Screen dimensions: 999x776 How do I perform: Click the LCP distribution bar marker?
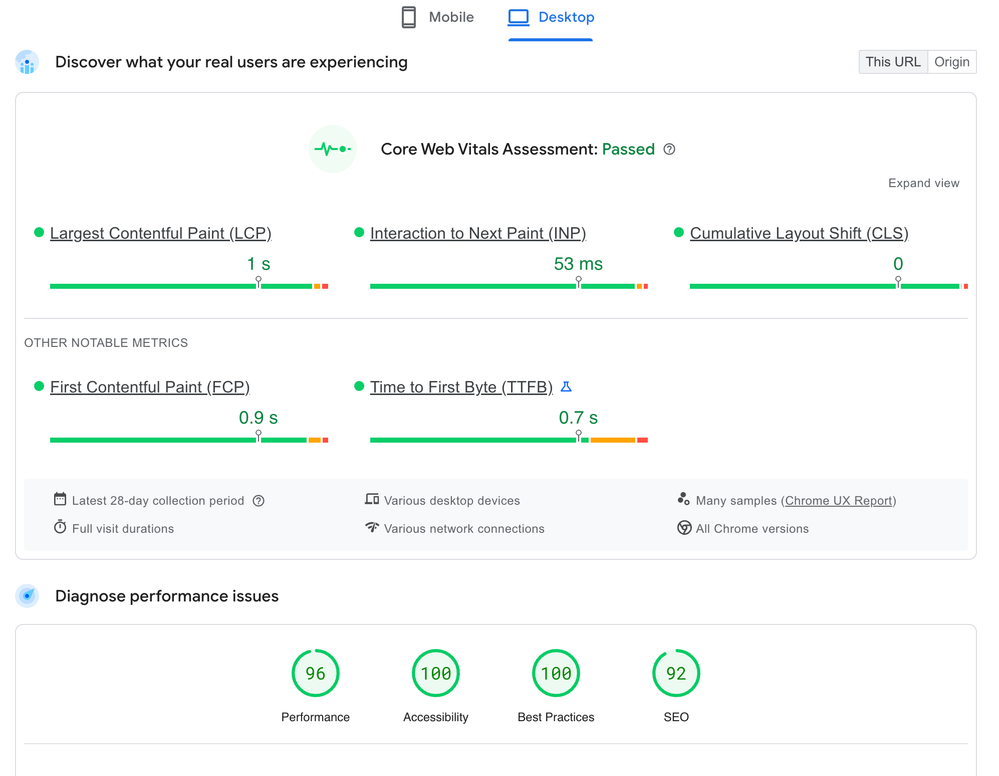click(x=258, y=282)
